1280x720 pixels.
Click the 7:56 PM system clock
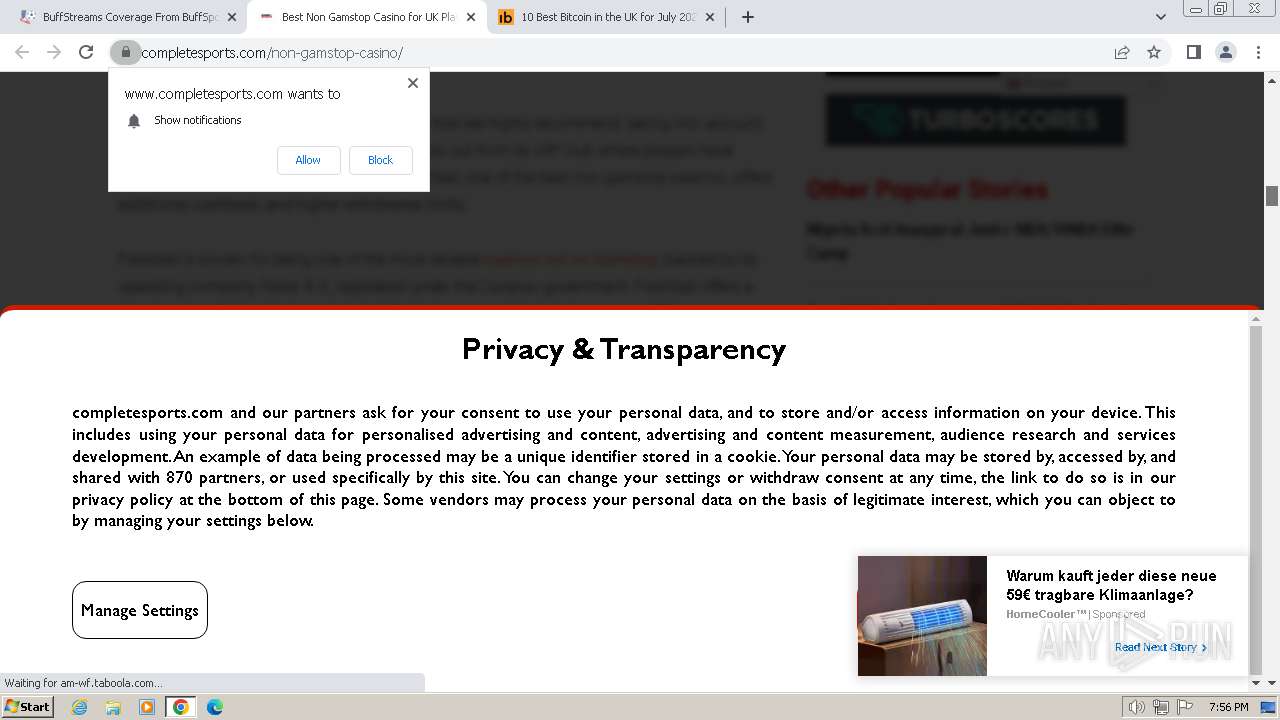coord(1229,707)
